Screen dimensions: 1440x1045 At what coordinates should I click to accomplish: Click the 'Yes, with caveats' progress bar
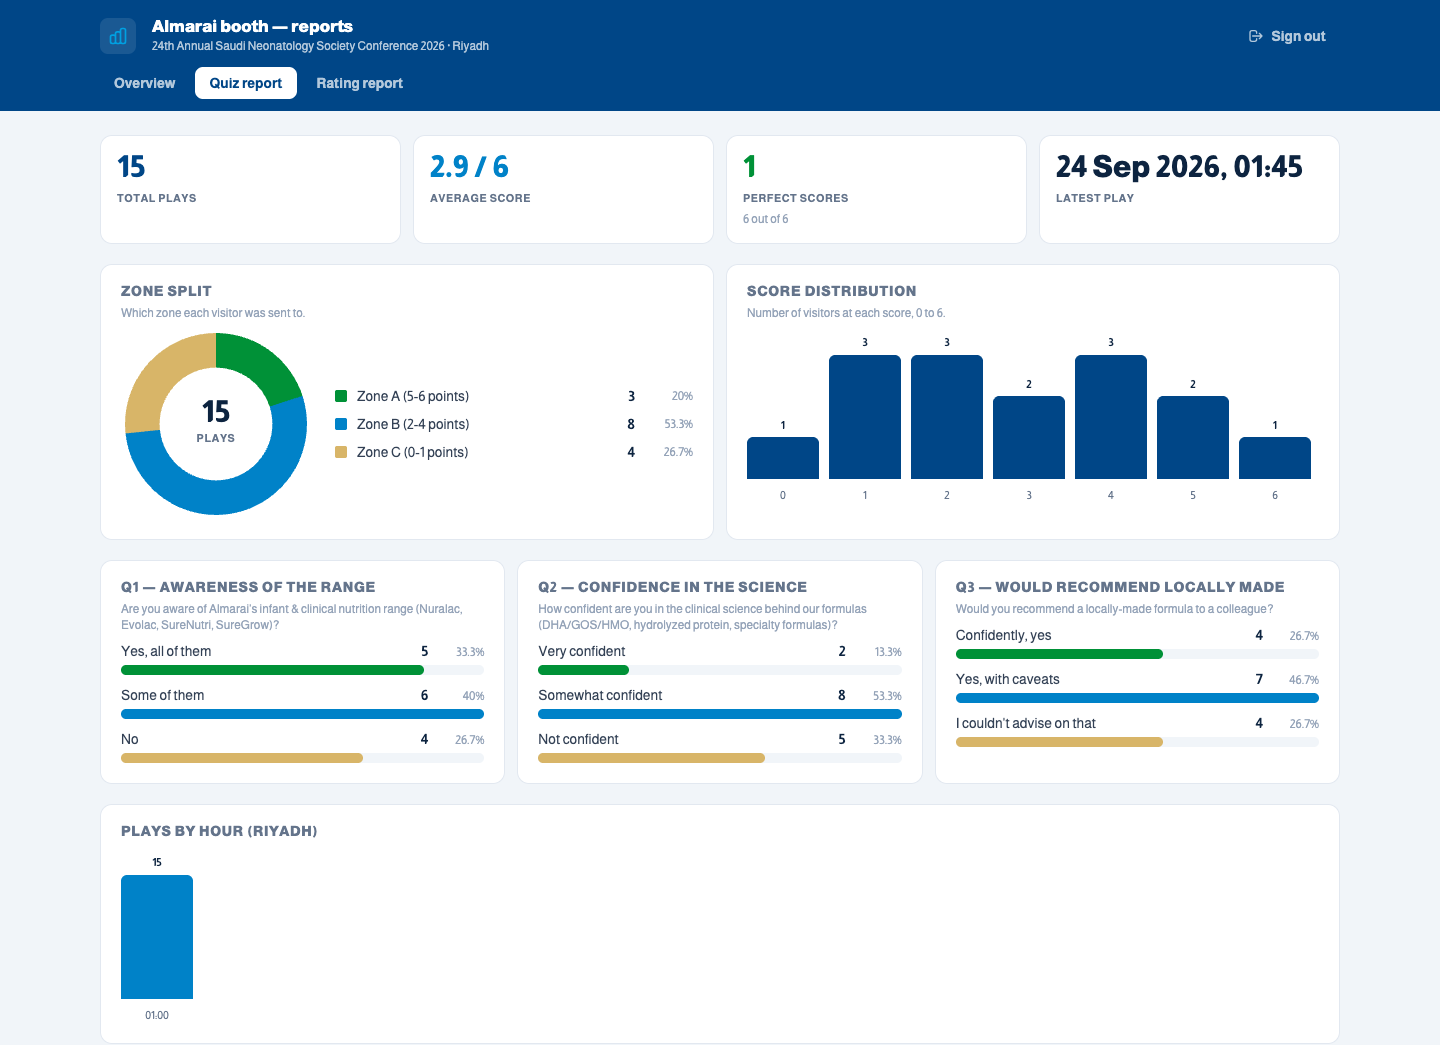pos(1137,698)
